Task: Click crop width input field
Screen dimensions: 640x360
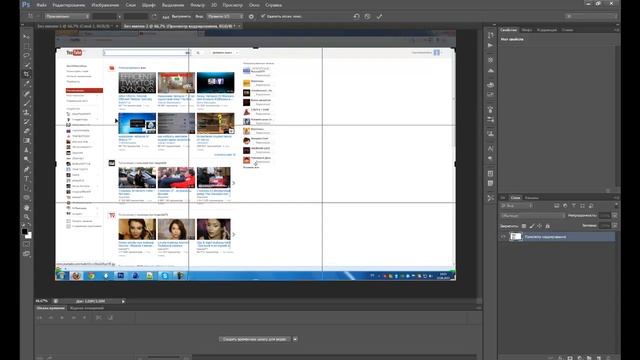Action: pyautogui.click(x=104, y=16)
